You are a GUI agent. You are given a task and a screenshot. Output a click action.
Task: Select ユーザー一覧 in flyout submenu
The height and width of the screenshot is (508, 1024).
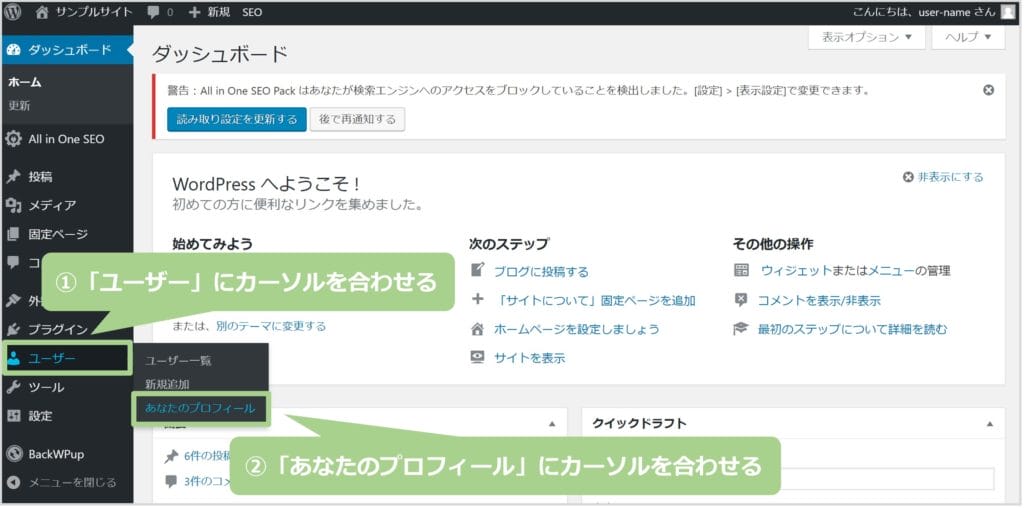[178, 360]
